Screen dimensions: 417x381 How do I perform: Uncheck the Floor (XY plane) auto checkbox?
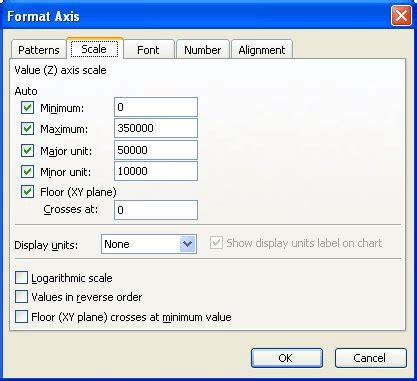[x=27, y=192]
